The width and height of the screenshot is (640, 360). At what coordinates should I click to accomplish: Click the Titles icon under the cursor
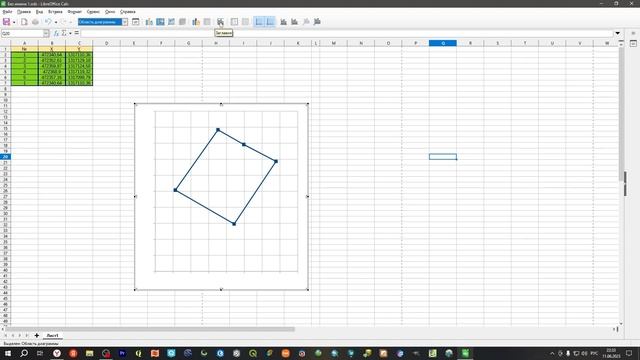point(220,22)
